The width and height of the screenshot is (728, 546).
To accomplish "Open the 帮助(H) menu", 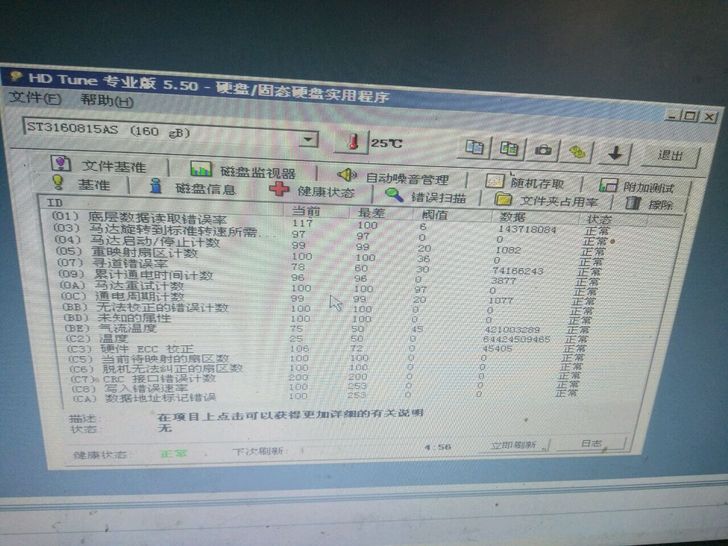I will [x=107, y=100].
